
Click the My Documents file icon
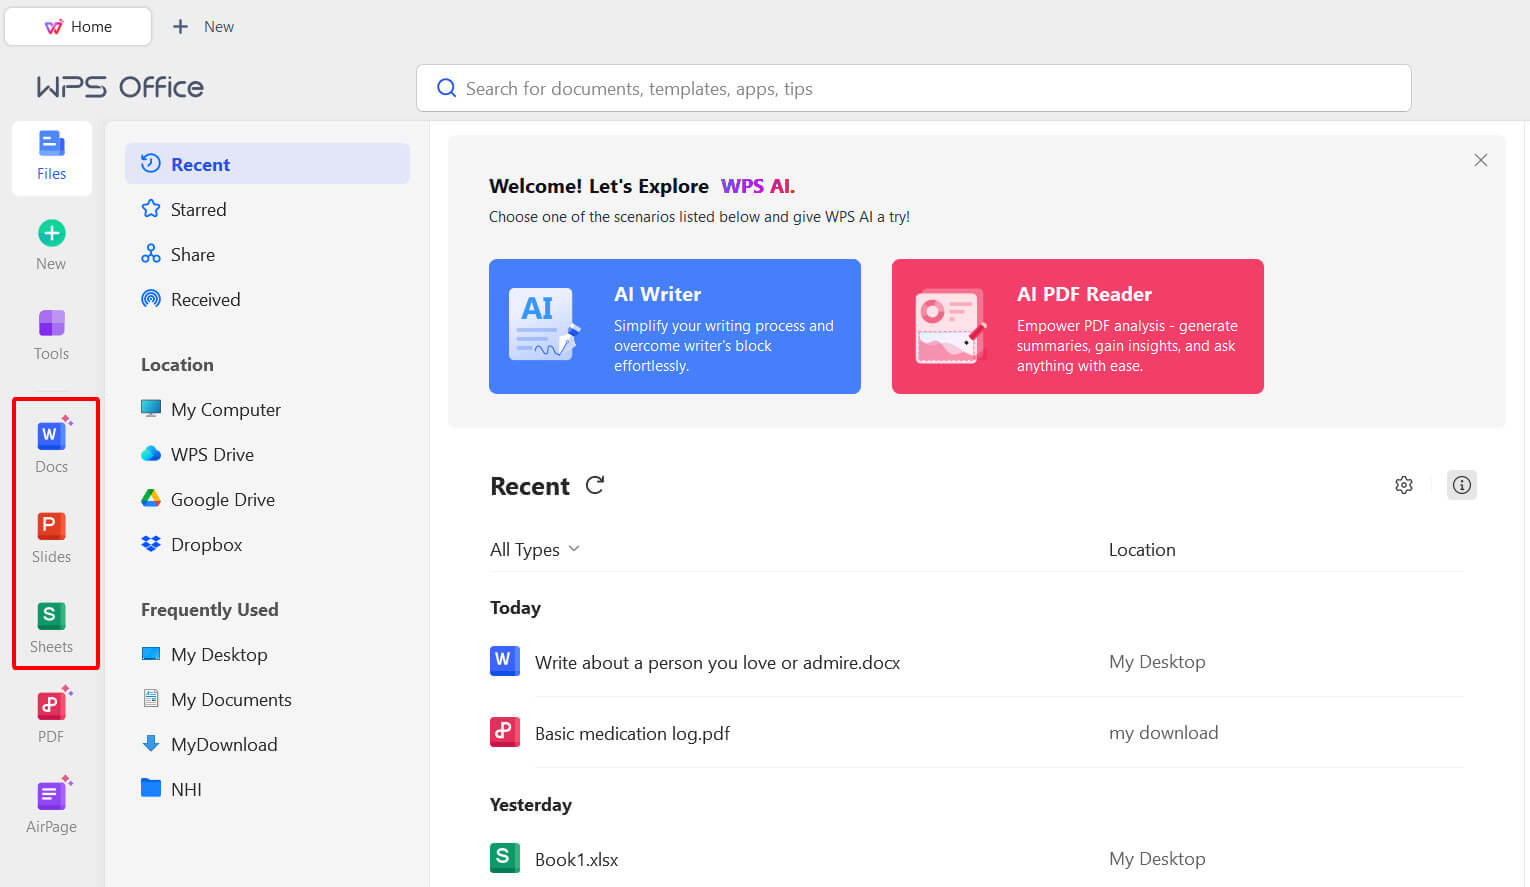151,698
